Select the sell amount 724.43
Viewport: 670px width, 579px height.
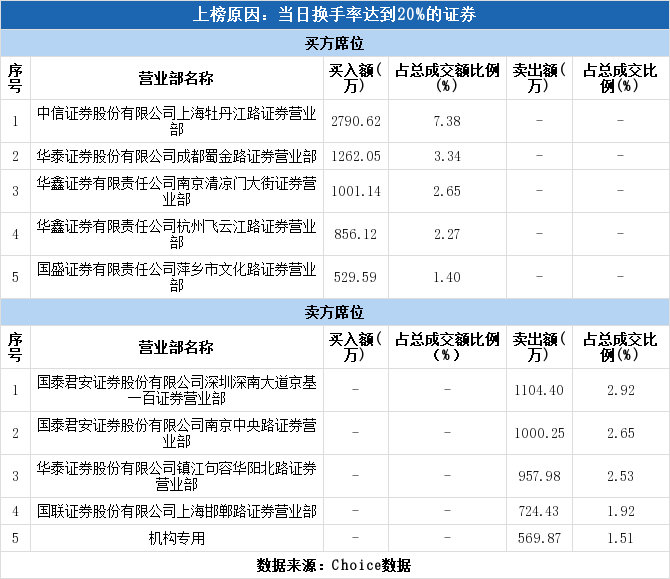coord(539,511)
